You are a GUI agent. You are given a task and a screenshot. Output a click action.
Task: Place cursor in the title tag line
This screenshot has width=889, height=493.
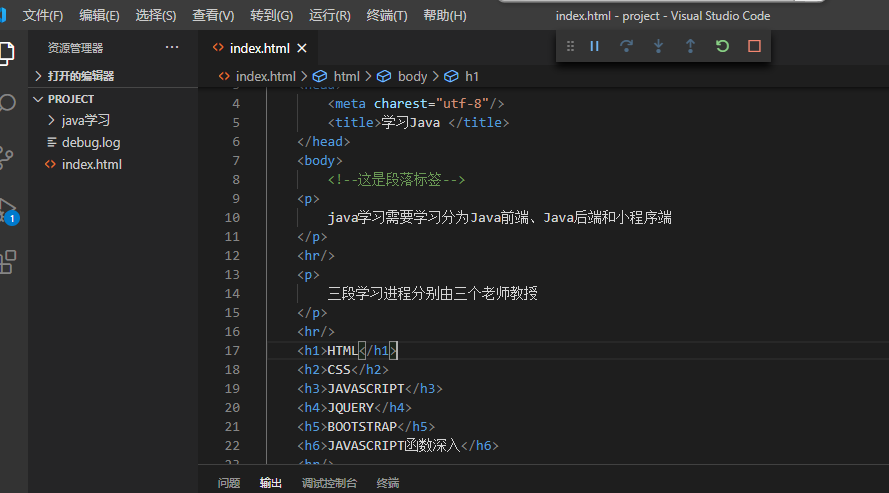click(418, 122)
